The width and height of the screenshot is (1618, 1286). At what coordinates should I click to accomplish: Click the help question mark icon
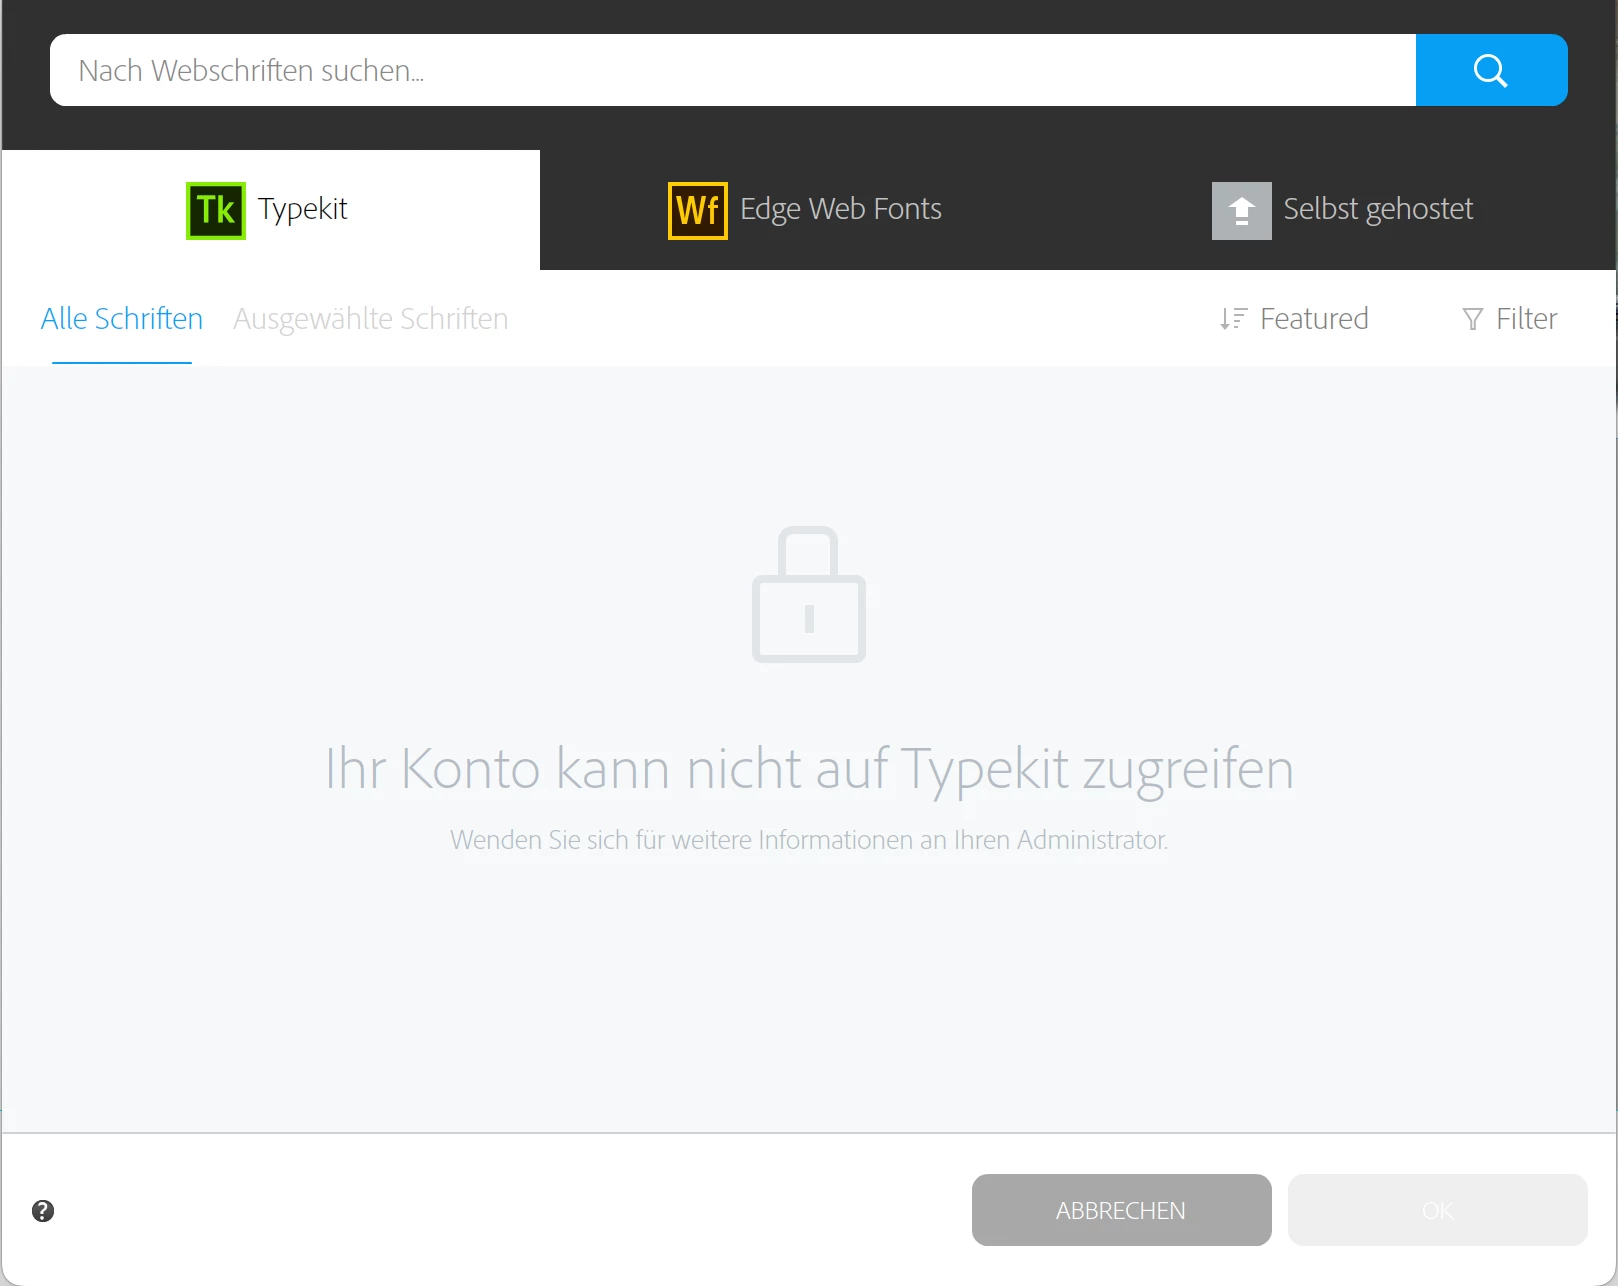(43, 1211)
